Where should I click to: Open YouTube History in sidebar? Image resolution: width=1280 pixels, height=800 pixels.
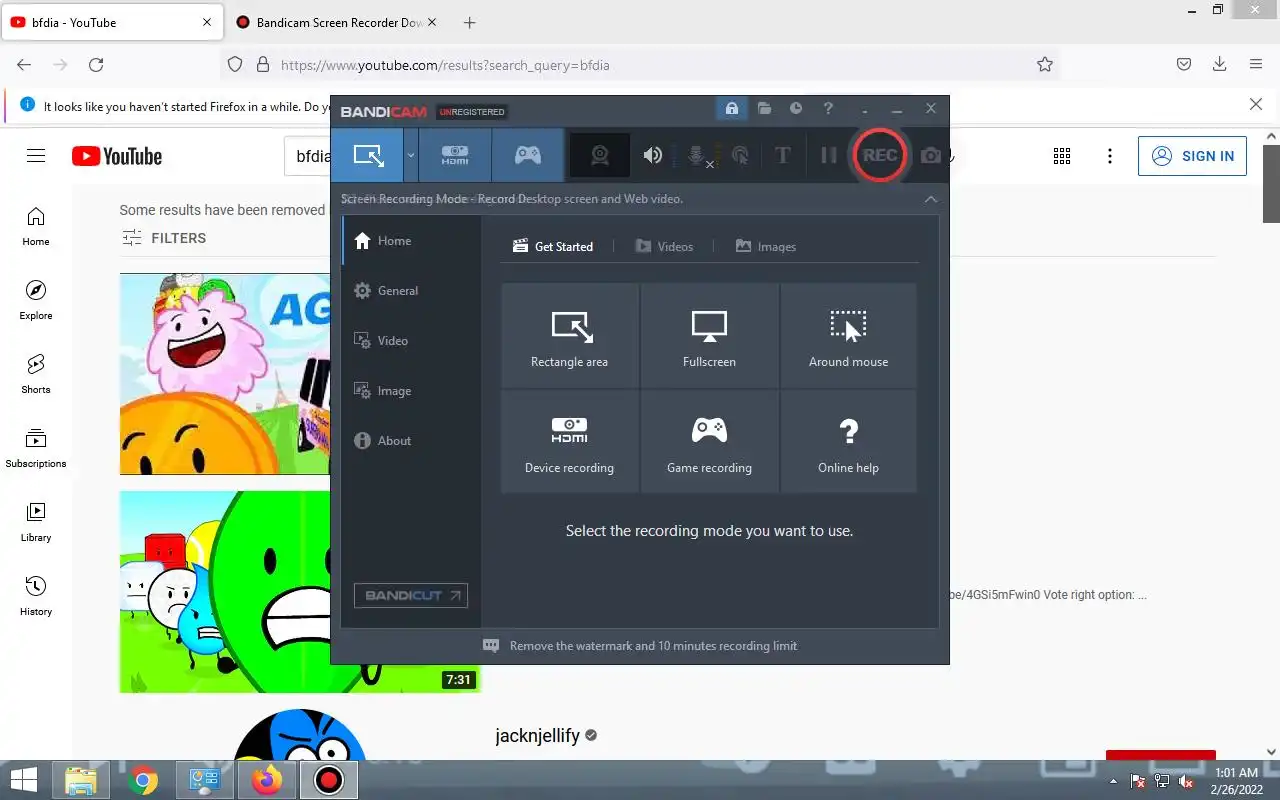pos(36,597)
